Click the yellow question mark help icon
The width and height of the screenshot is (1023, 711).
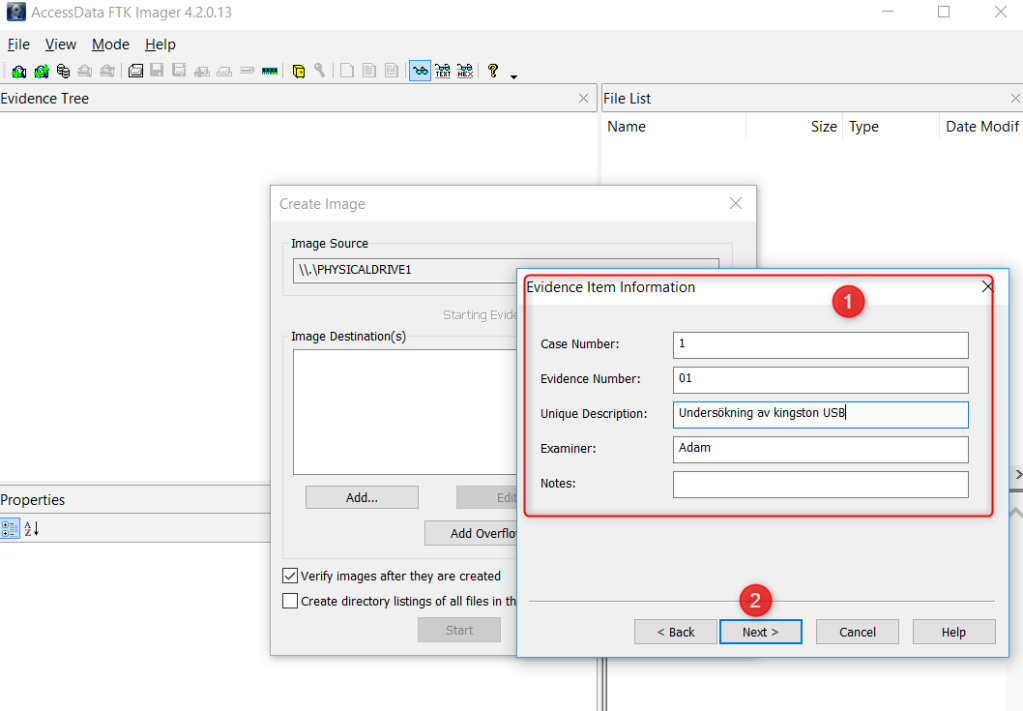coord(493,71)
